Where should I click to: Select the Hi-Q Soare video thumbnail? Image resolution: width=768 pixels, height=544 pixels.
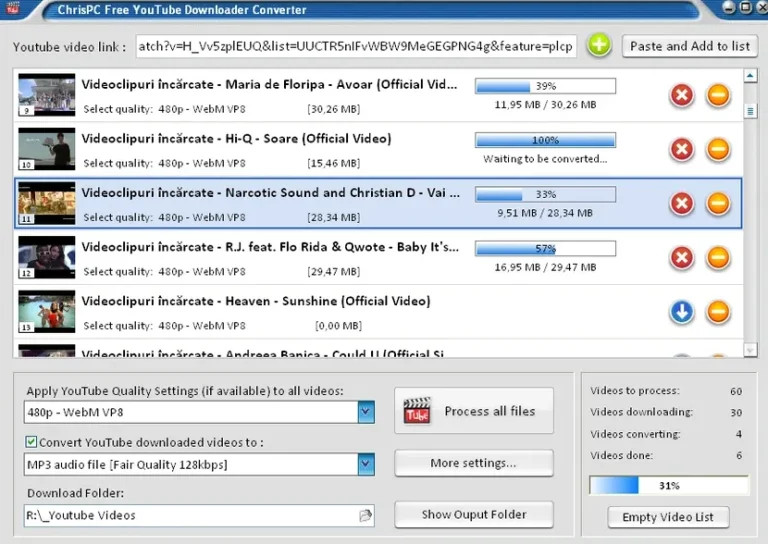[47, 149]
